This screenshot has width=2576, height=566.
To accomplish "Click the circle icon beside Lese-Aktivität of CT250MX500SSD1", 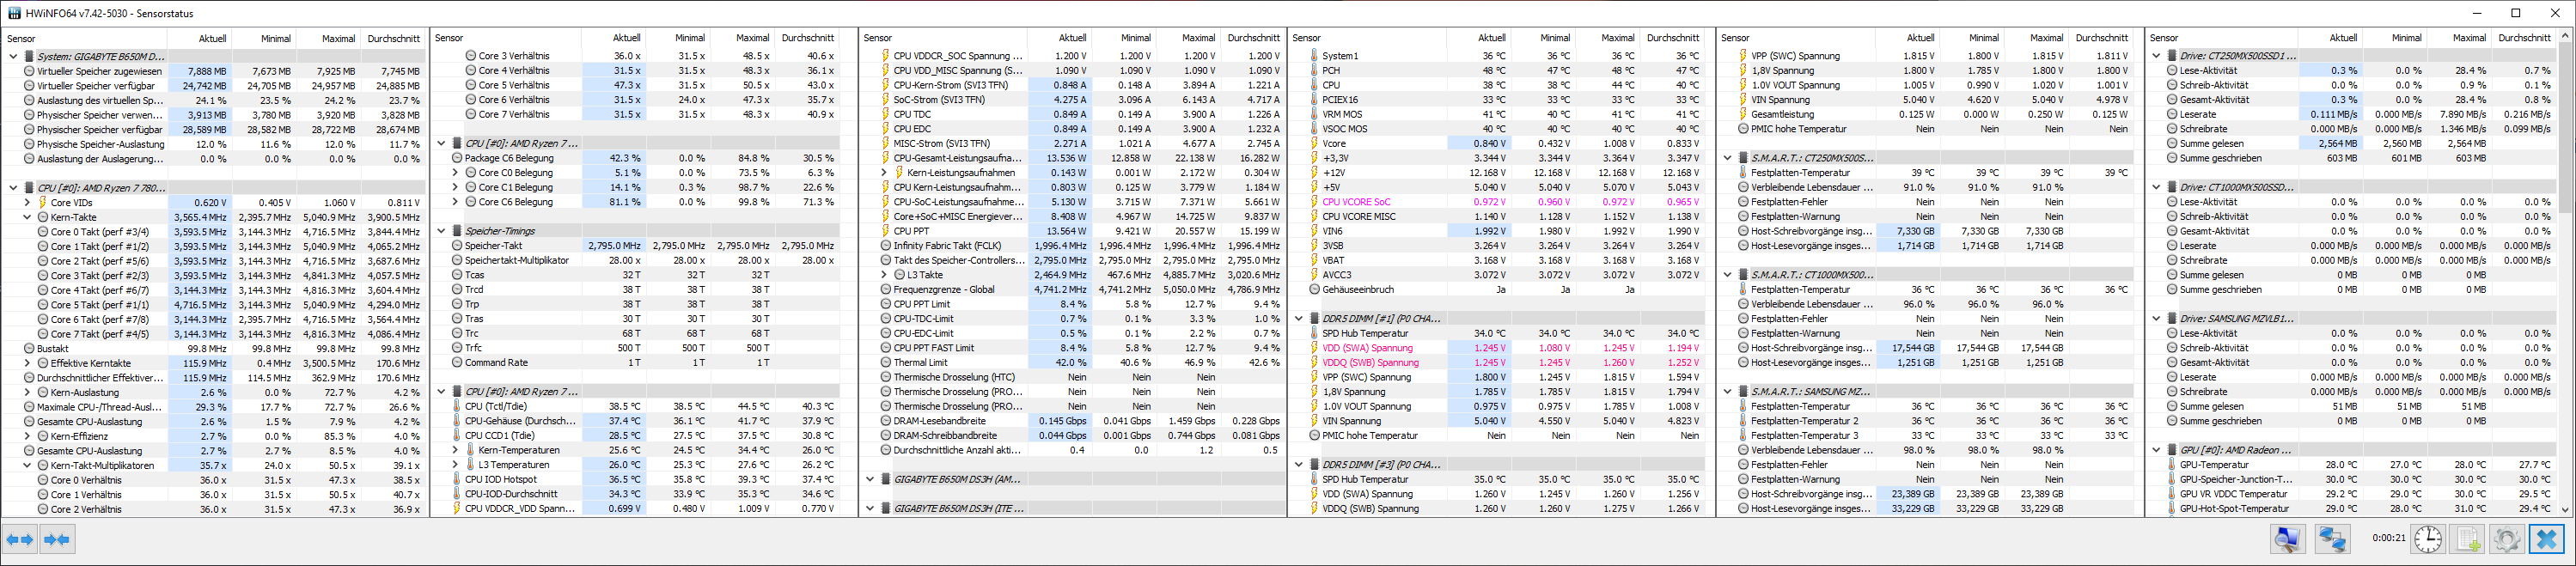I will tap(2172, 71).
